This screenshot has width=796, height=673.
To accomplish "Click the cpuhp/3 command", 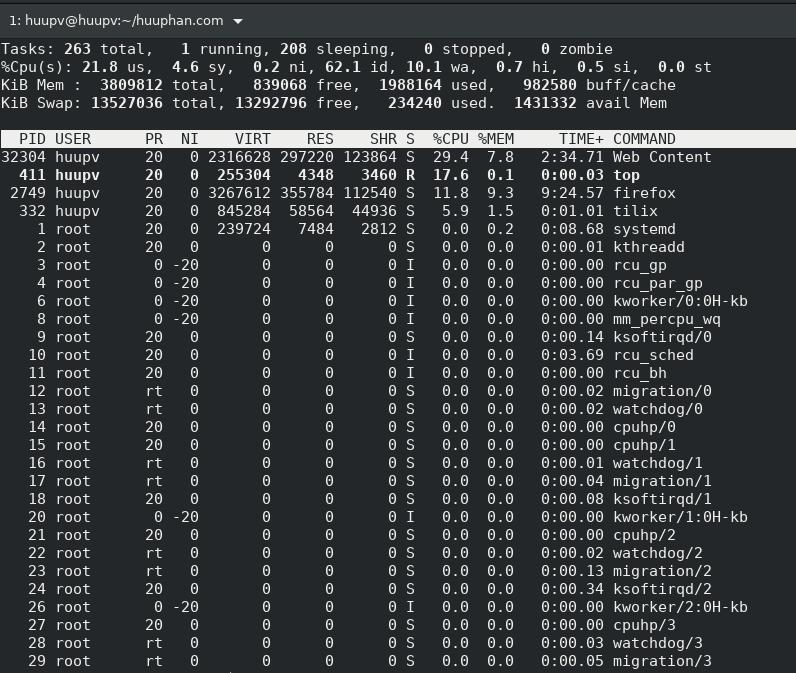I will [644, 626].
